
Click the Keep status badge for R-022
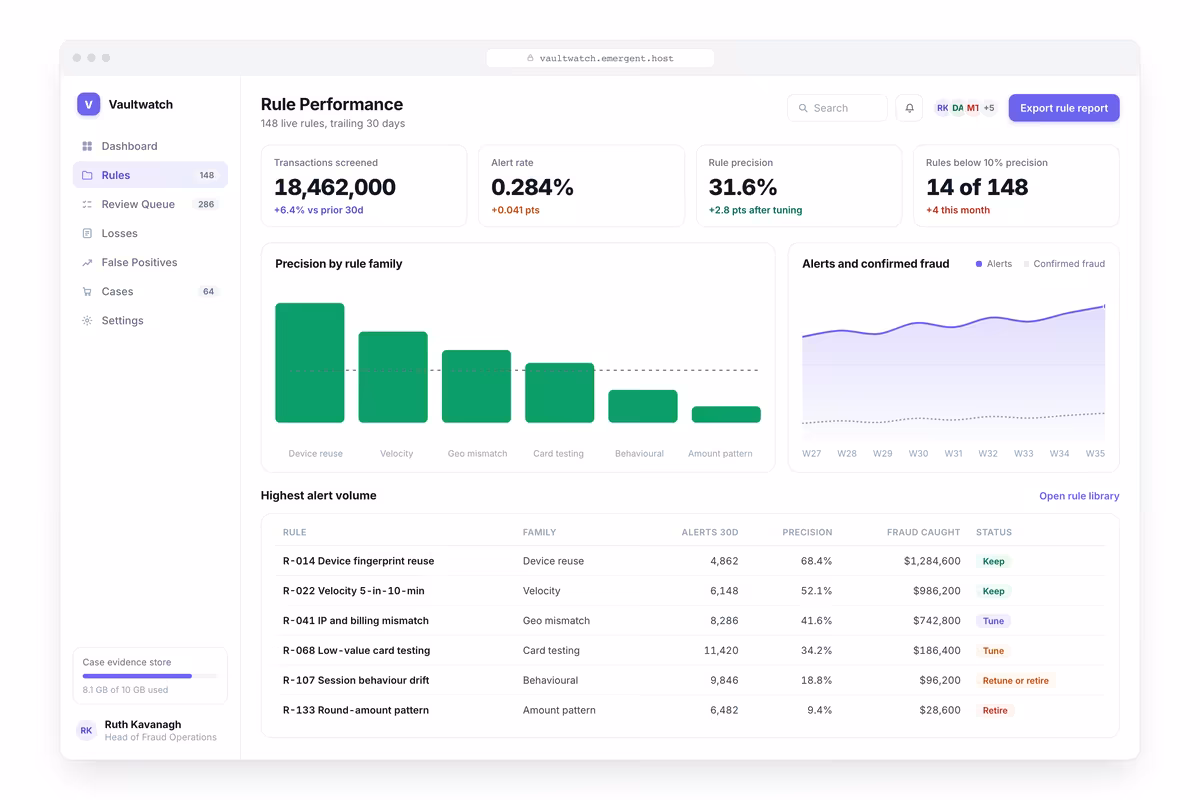click(x=993, y=591)
